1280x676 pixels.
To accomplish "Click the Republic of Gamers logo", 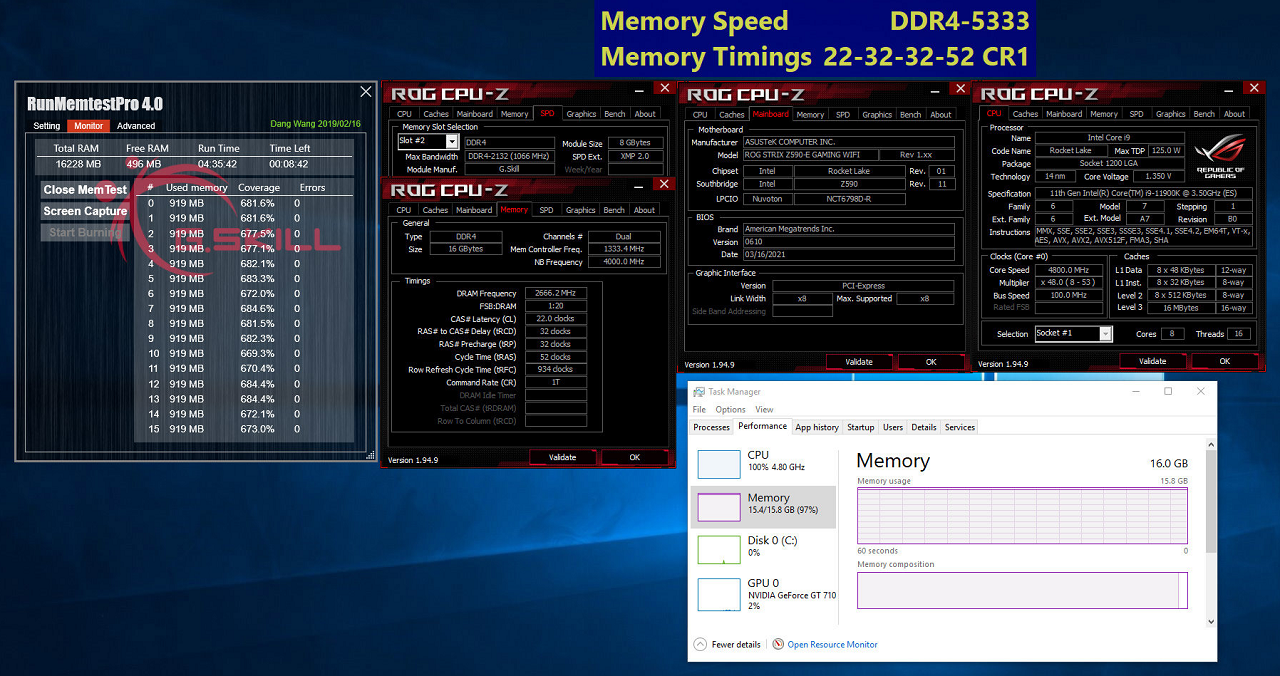I will 1219,157.
